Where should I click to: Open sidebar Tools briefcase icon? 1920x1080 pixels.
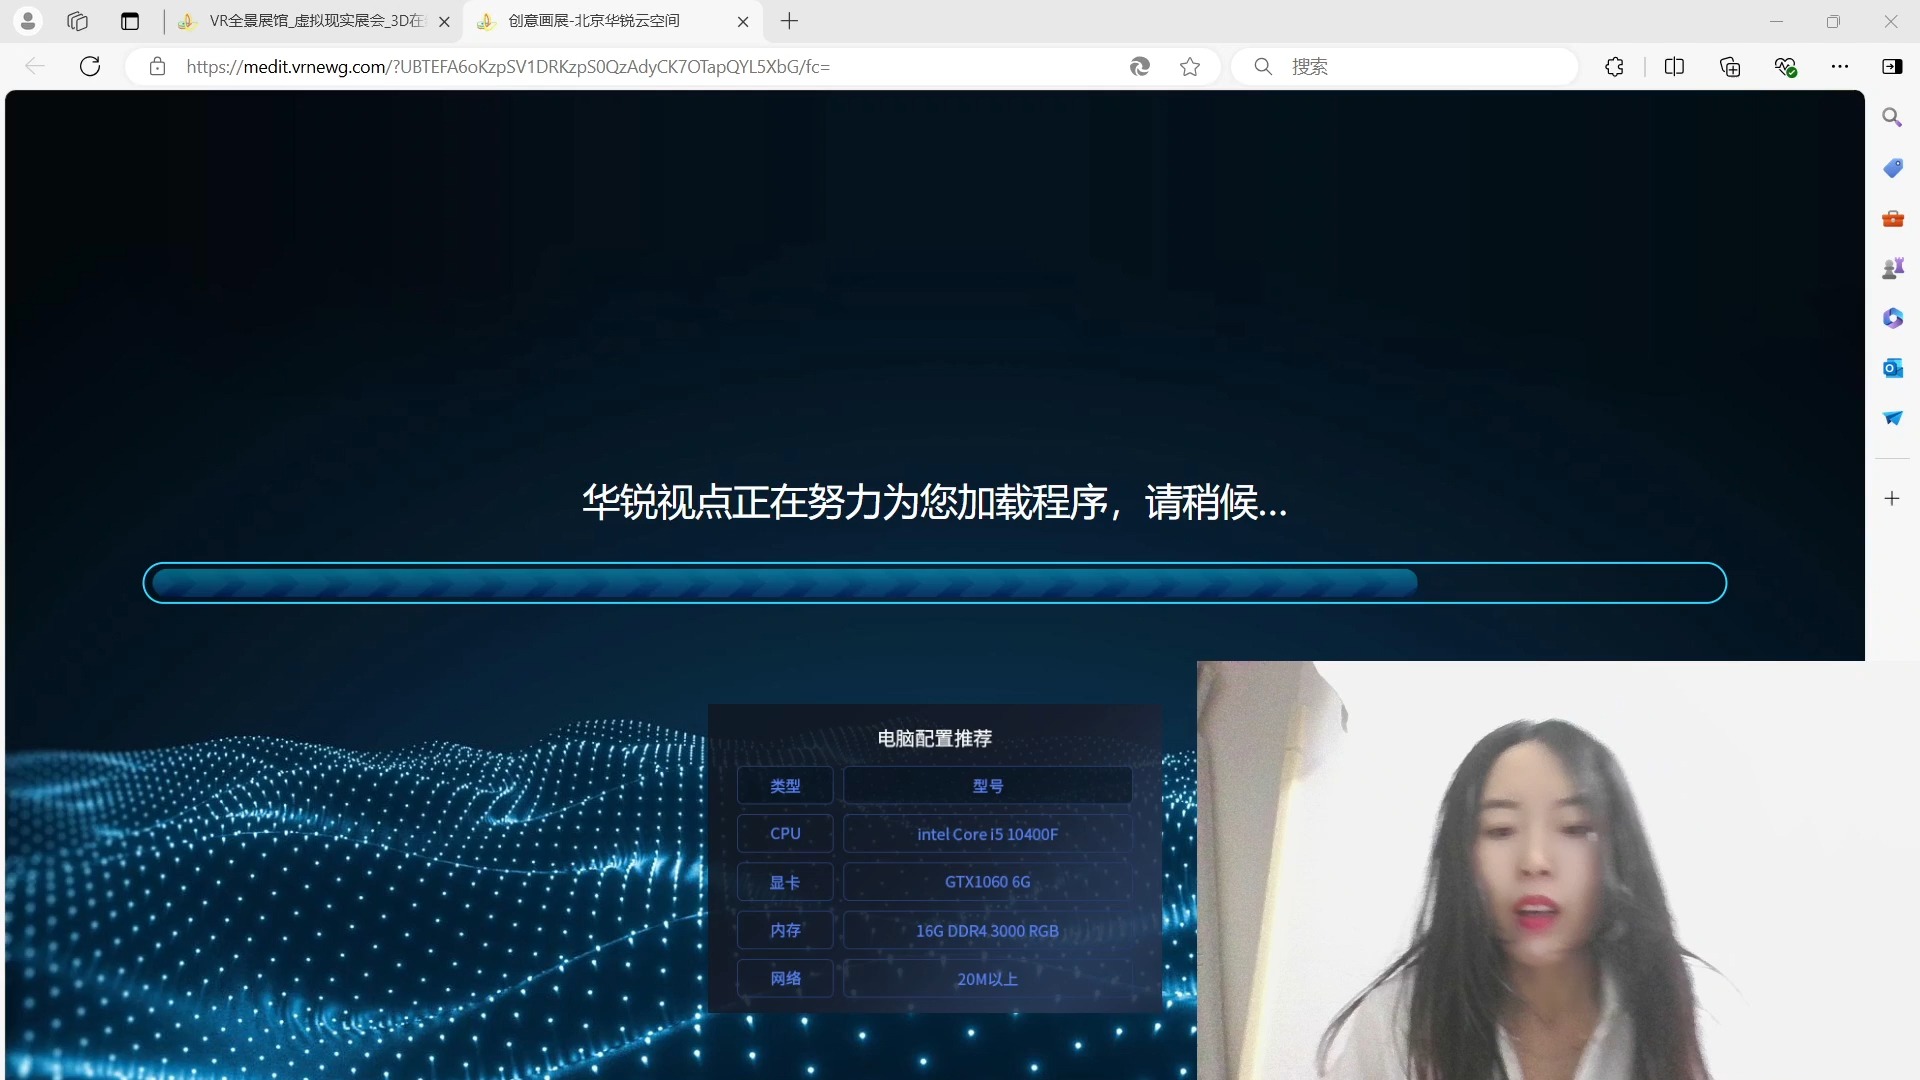(1892, 218)
